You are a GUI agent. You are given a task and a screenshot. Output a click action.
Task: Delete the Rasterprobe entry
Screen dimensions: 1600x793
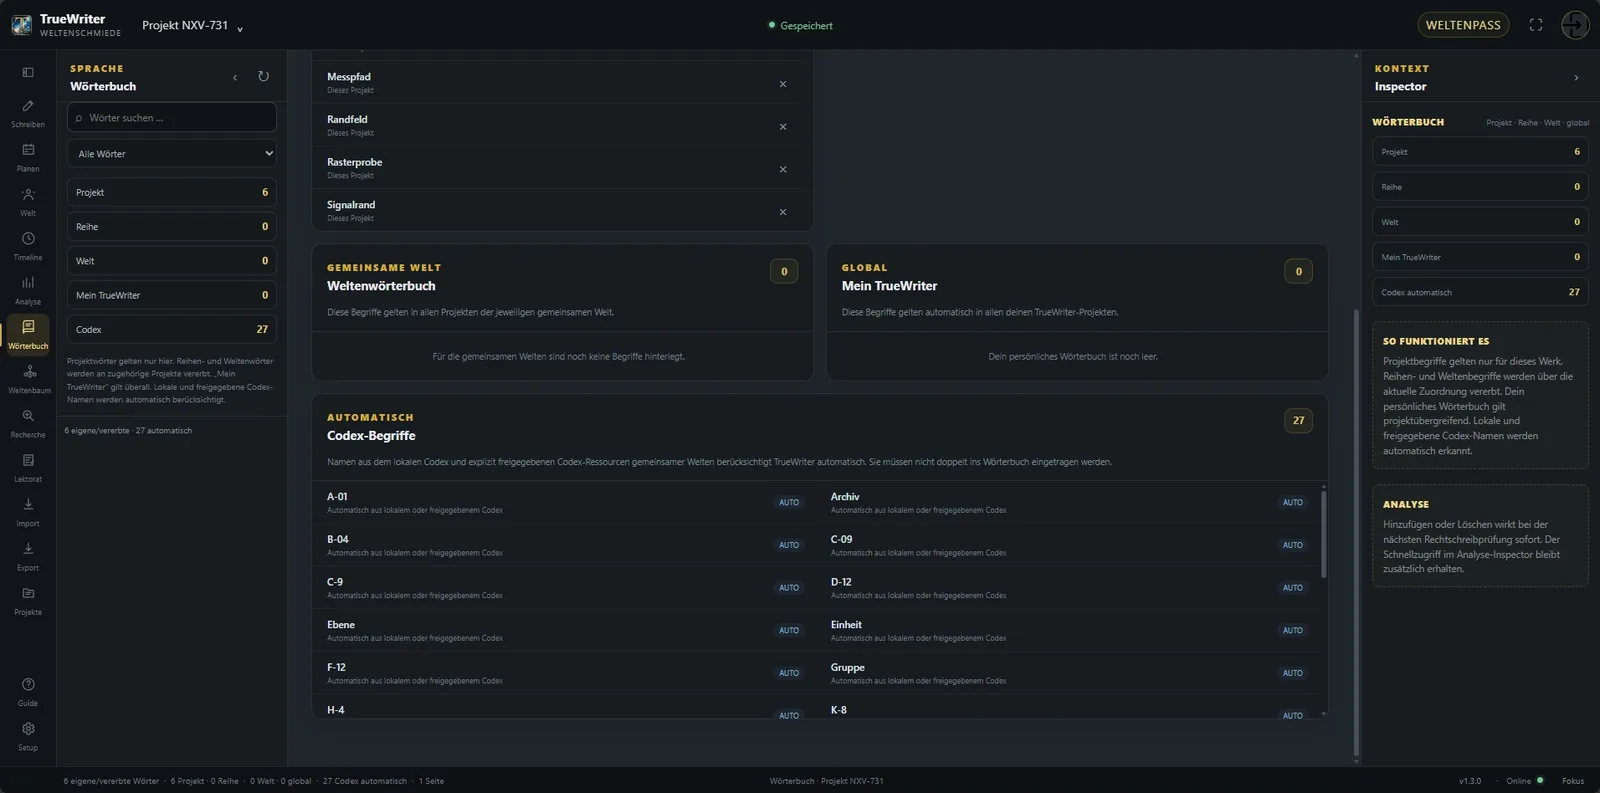[783, 169]
